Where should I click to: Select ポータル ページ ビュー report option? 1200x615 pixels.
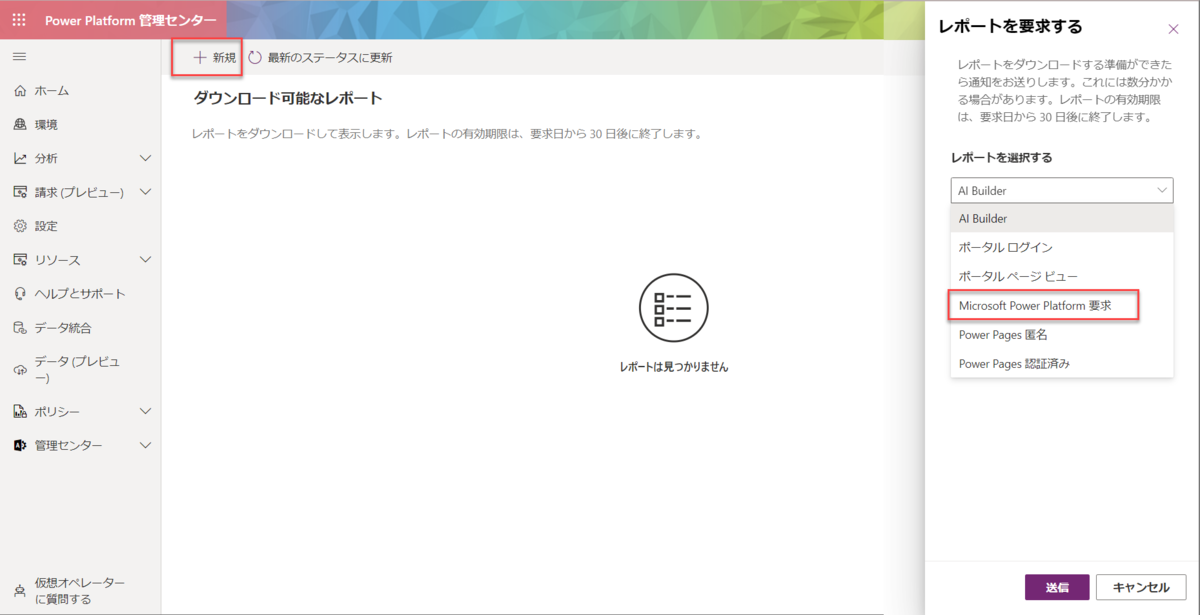coord(1061,276)
